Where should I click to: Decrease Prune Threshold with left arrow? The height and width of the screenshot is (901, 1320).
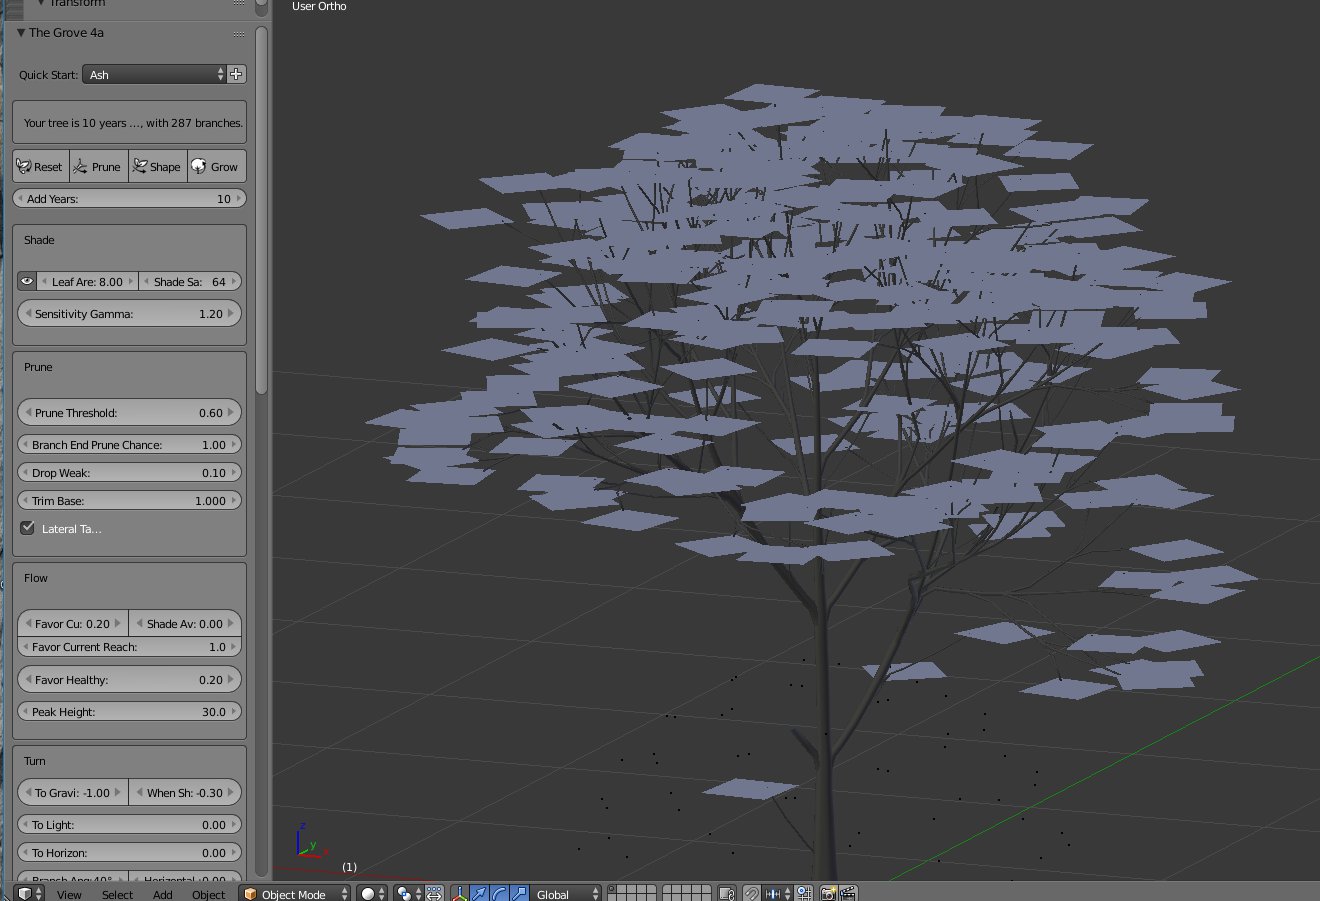[27, 413]
